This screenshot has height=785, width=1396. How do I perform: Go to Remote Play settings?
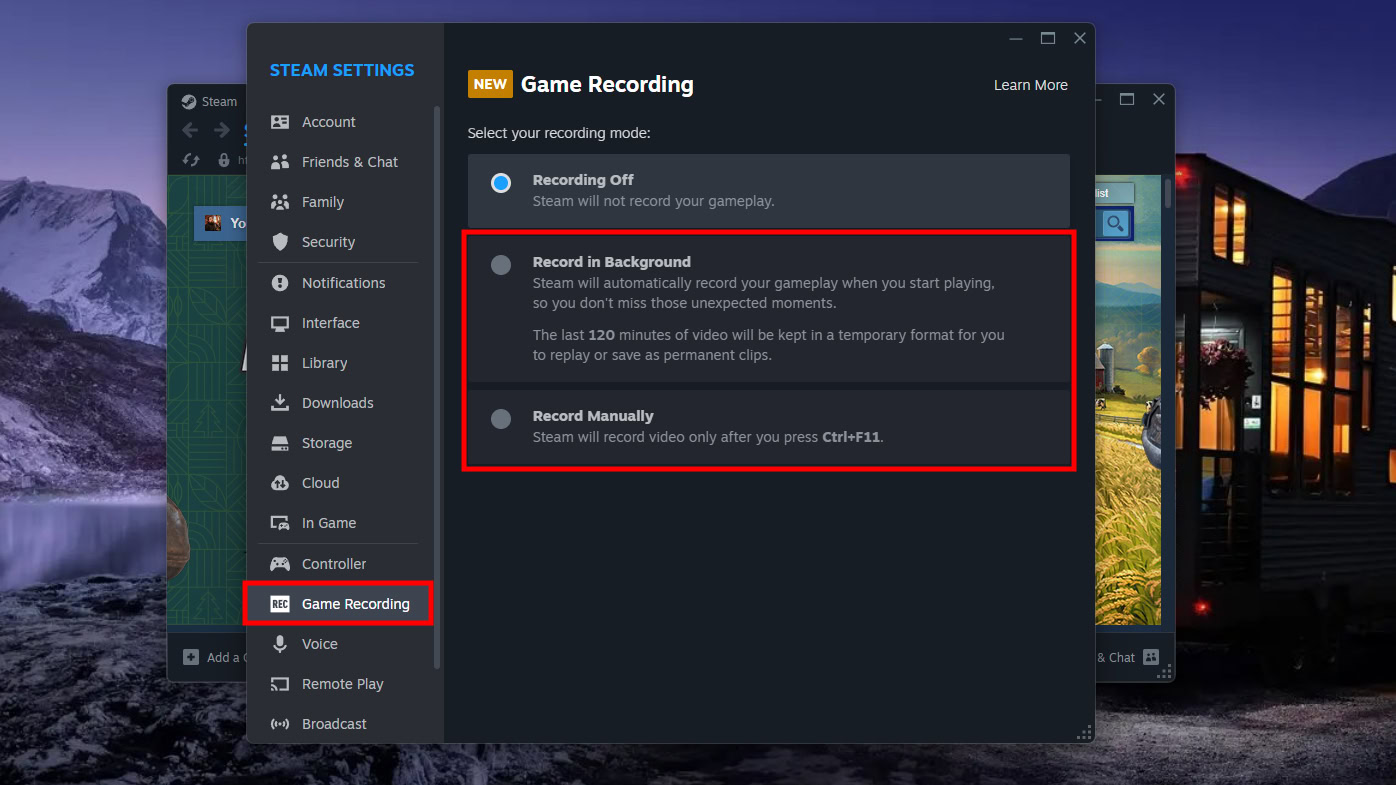point(342,684)
